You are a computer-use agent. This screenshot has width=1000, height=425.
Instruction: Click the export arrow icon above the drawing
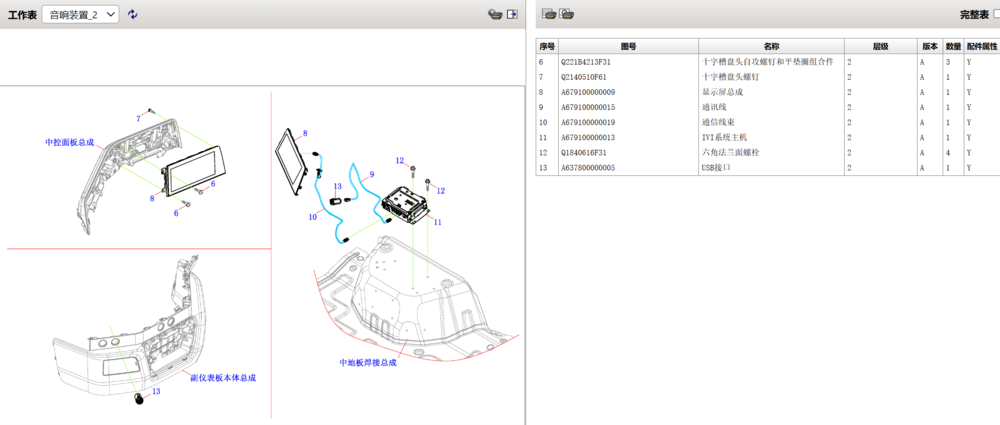(x=511, y=14)
